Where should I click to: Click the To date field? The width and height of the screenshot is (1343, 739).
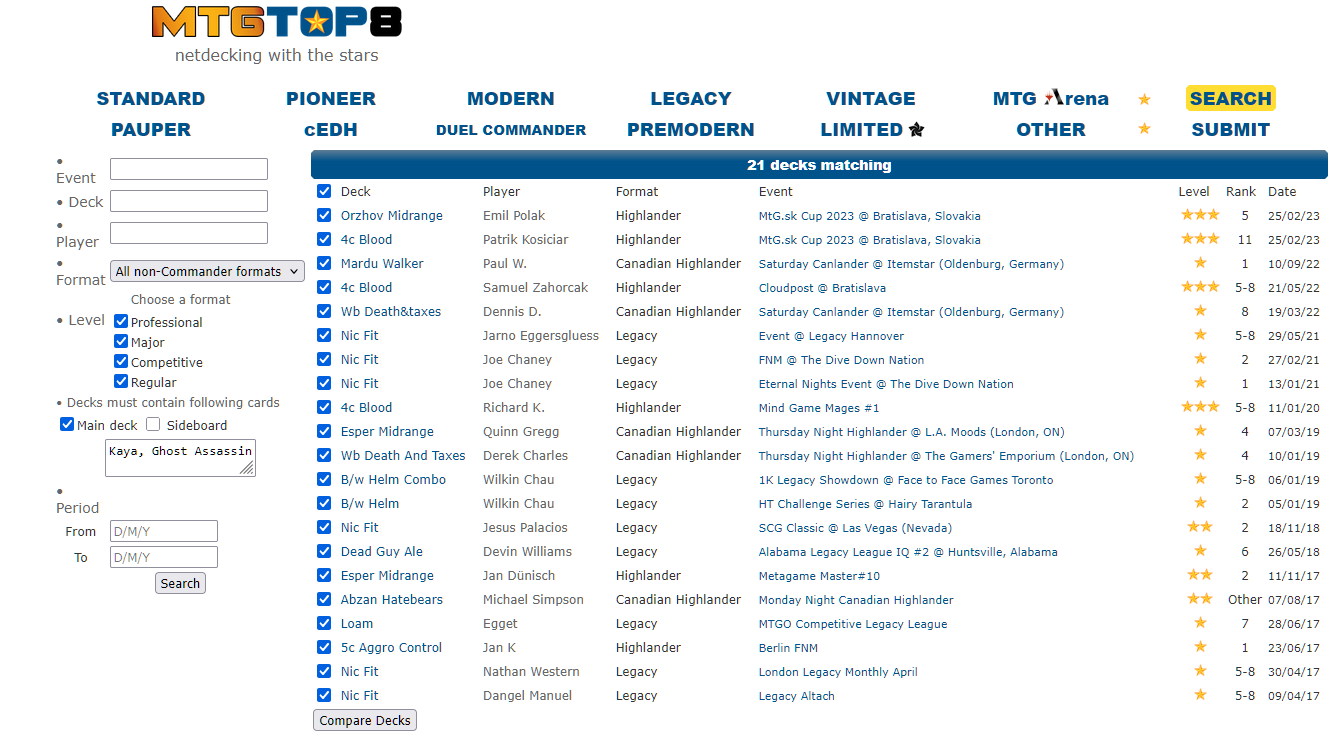pos(164,557)
